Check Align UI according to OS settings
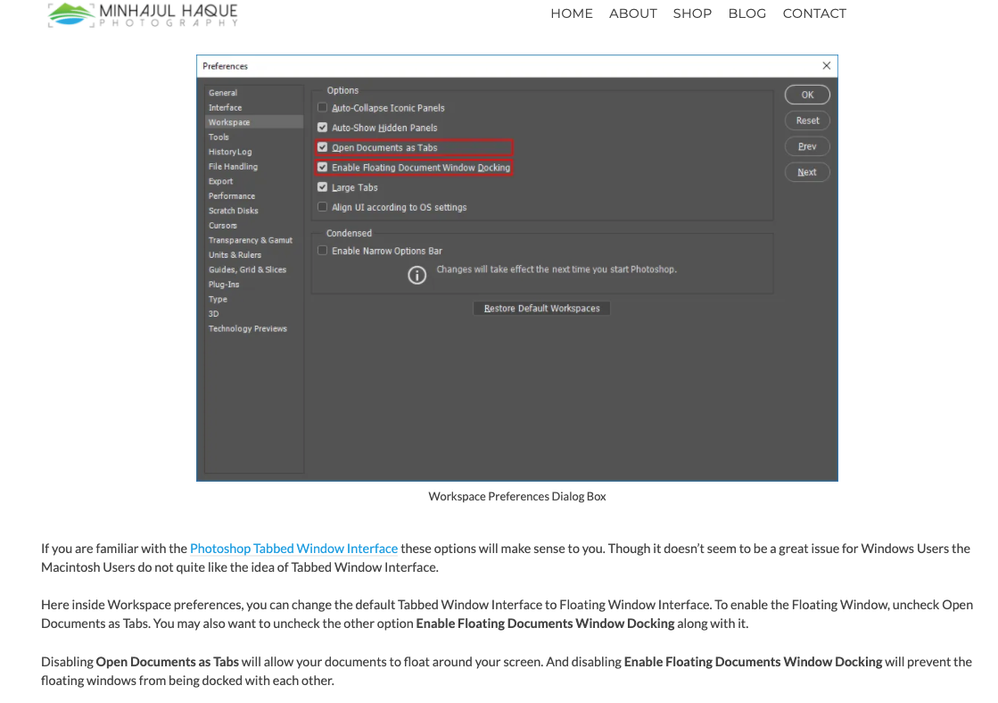The width and height of the screenshot is (998, 703). click(323, 207)
